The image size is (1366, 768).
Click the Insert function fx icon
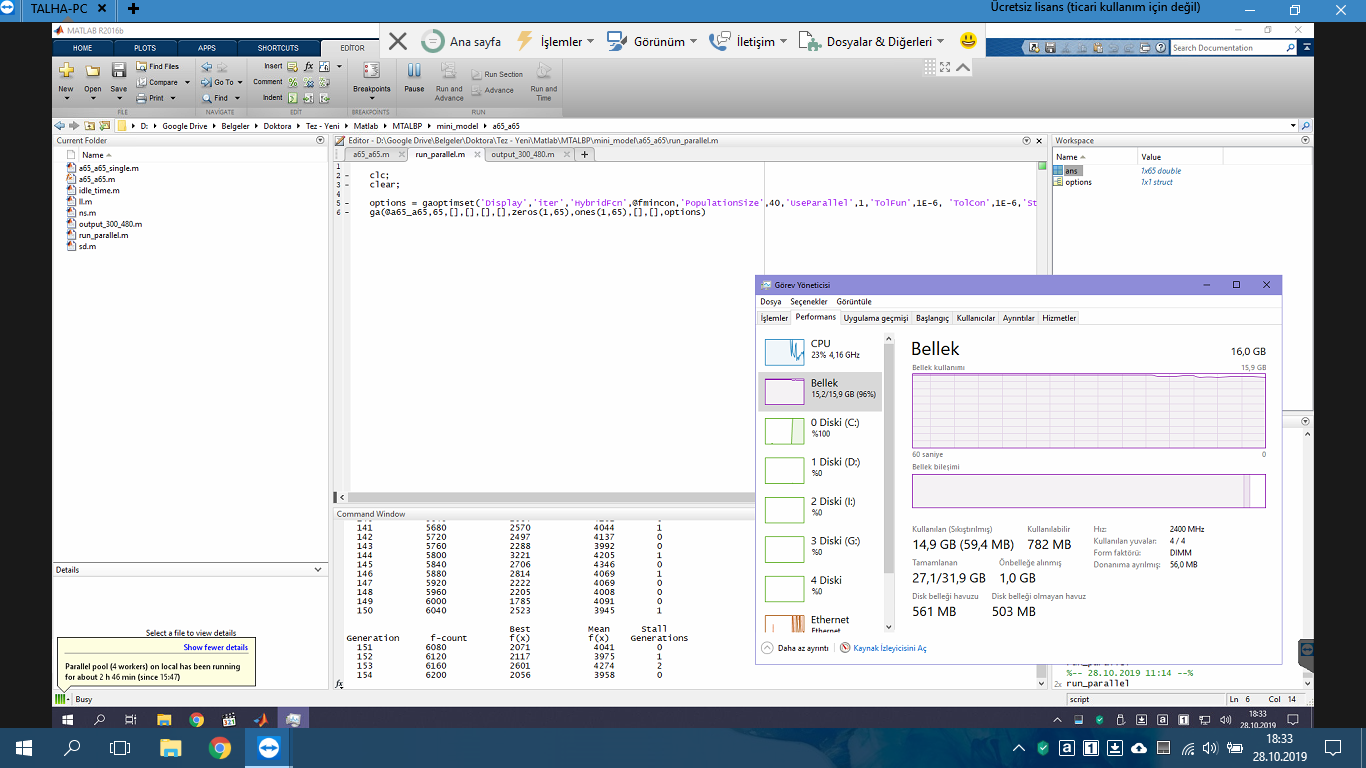tap(309, 66)
